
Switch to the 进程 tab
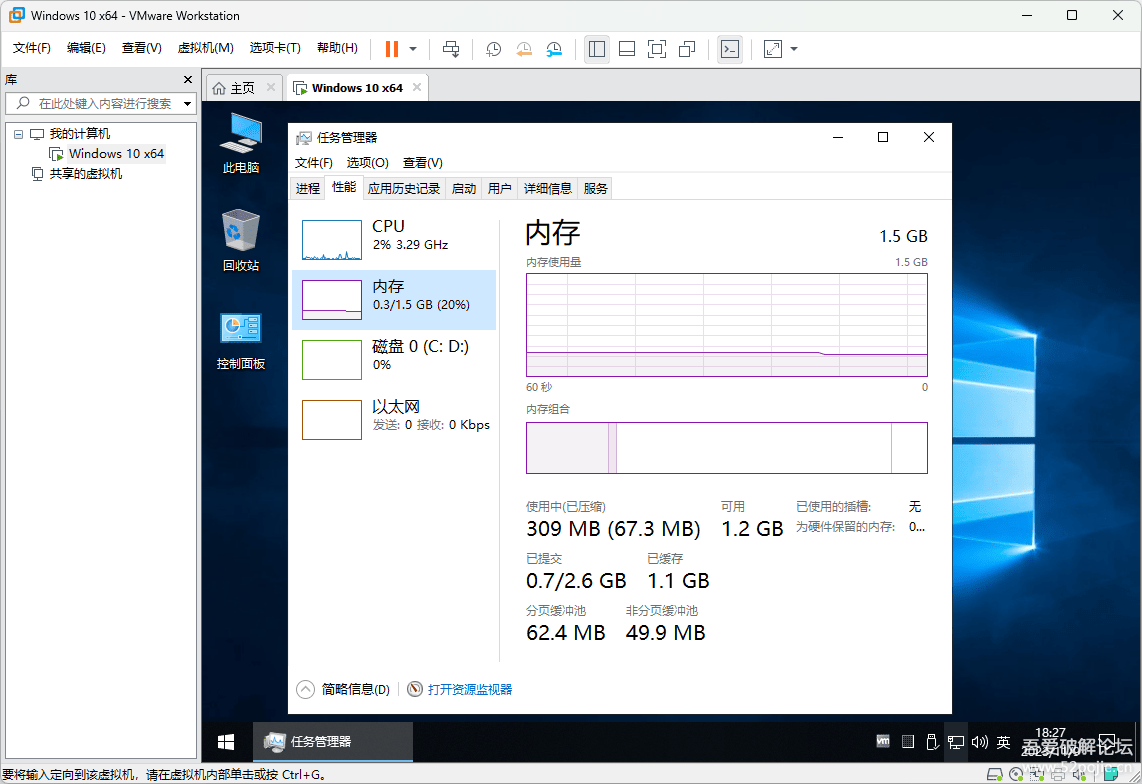(307, 189)
